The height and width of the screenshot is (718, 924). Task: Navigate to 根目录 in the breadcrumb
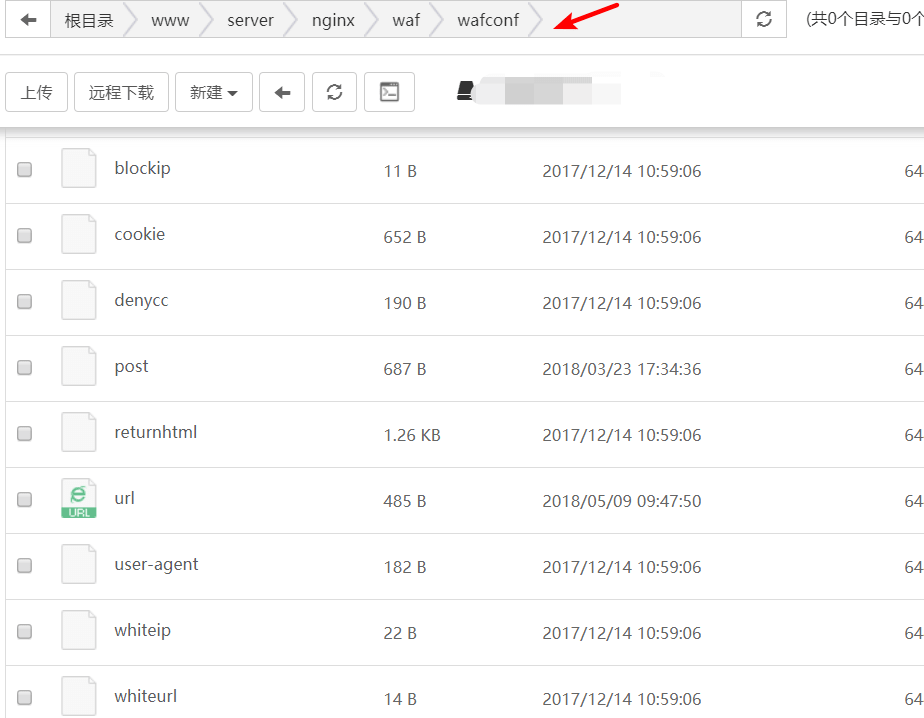89,20
